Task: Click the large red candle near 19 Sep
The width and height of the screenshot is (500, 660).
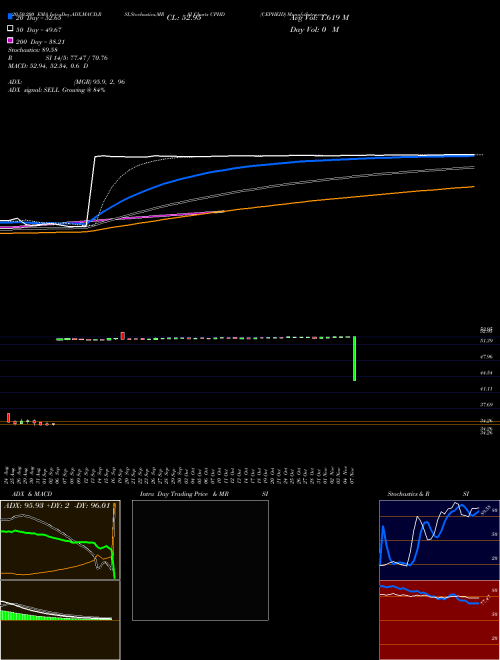Action: [x=123, y=335]
